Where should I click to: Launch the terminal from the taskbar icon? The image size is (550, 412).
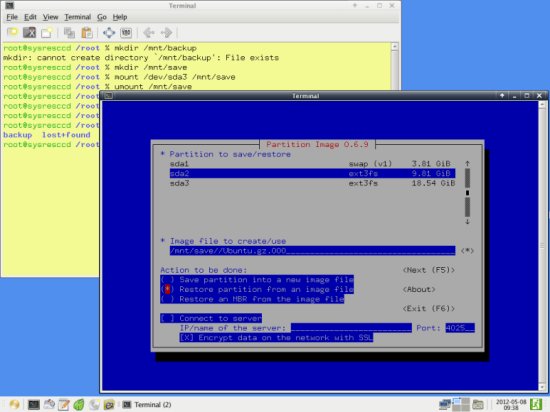(x=34, y=405)
